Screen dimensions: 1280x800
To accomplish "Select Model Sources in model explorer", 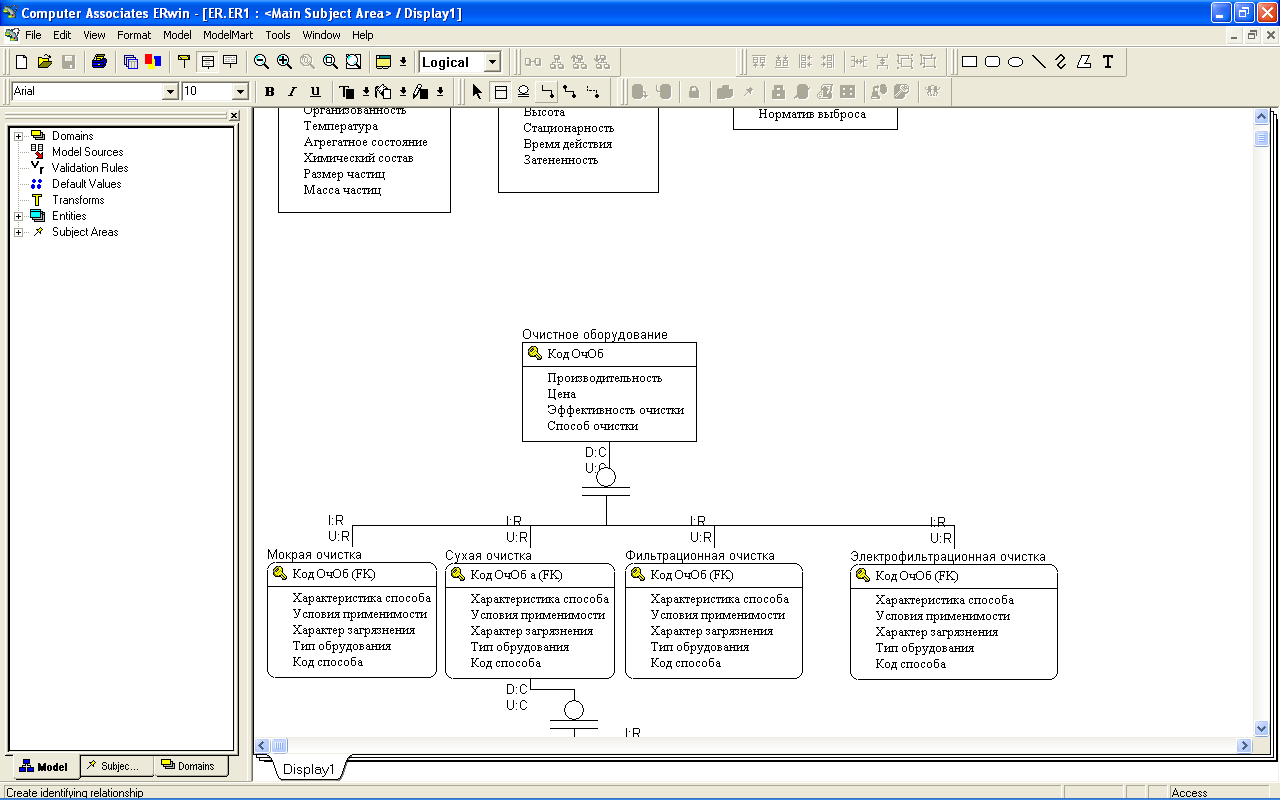I will click(x=88, y=152).
